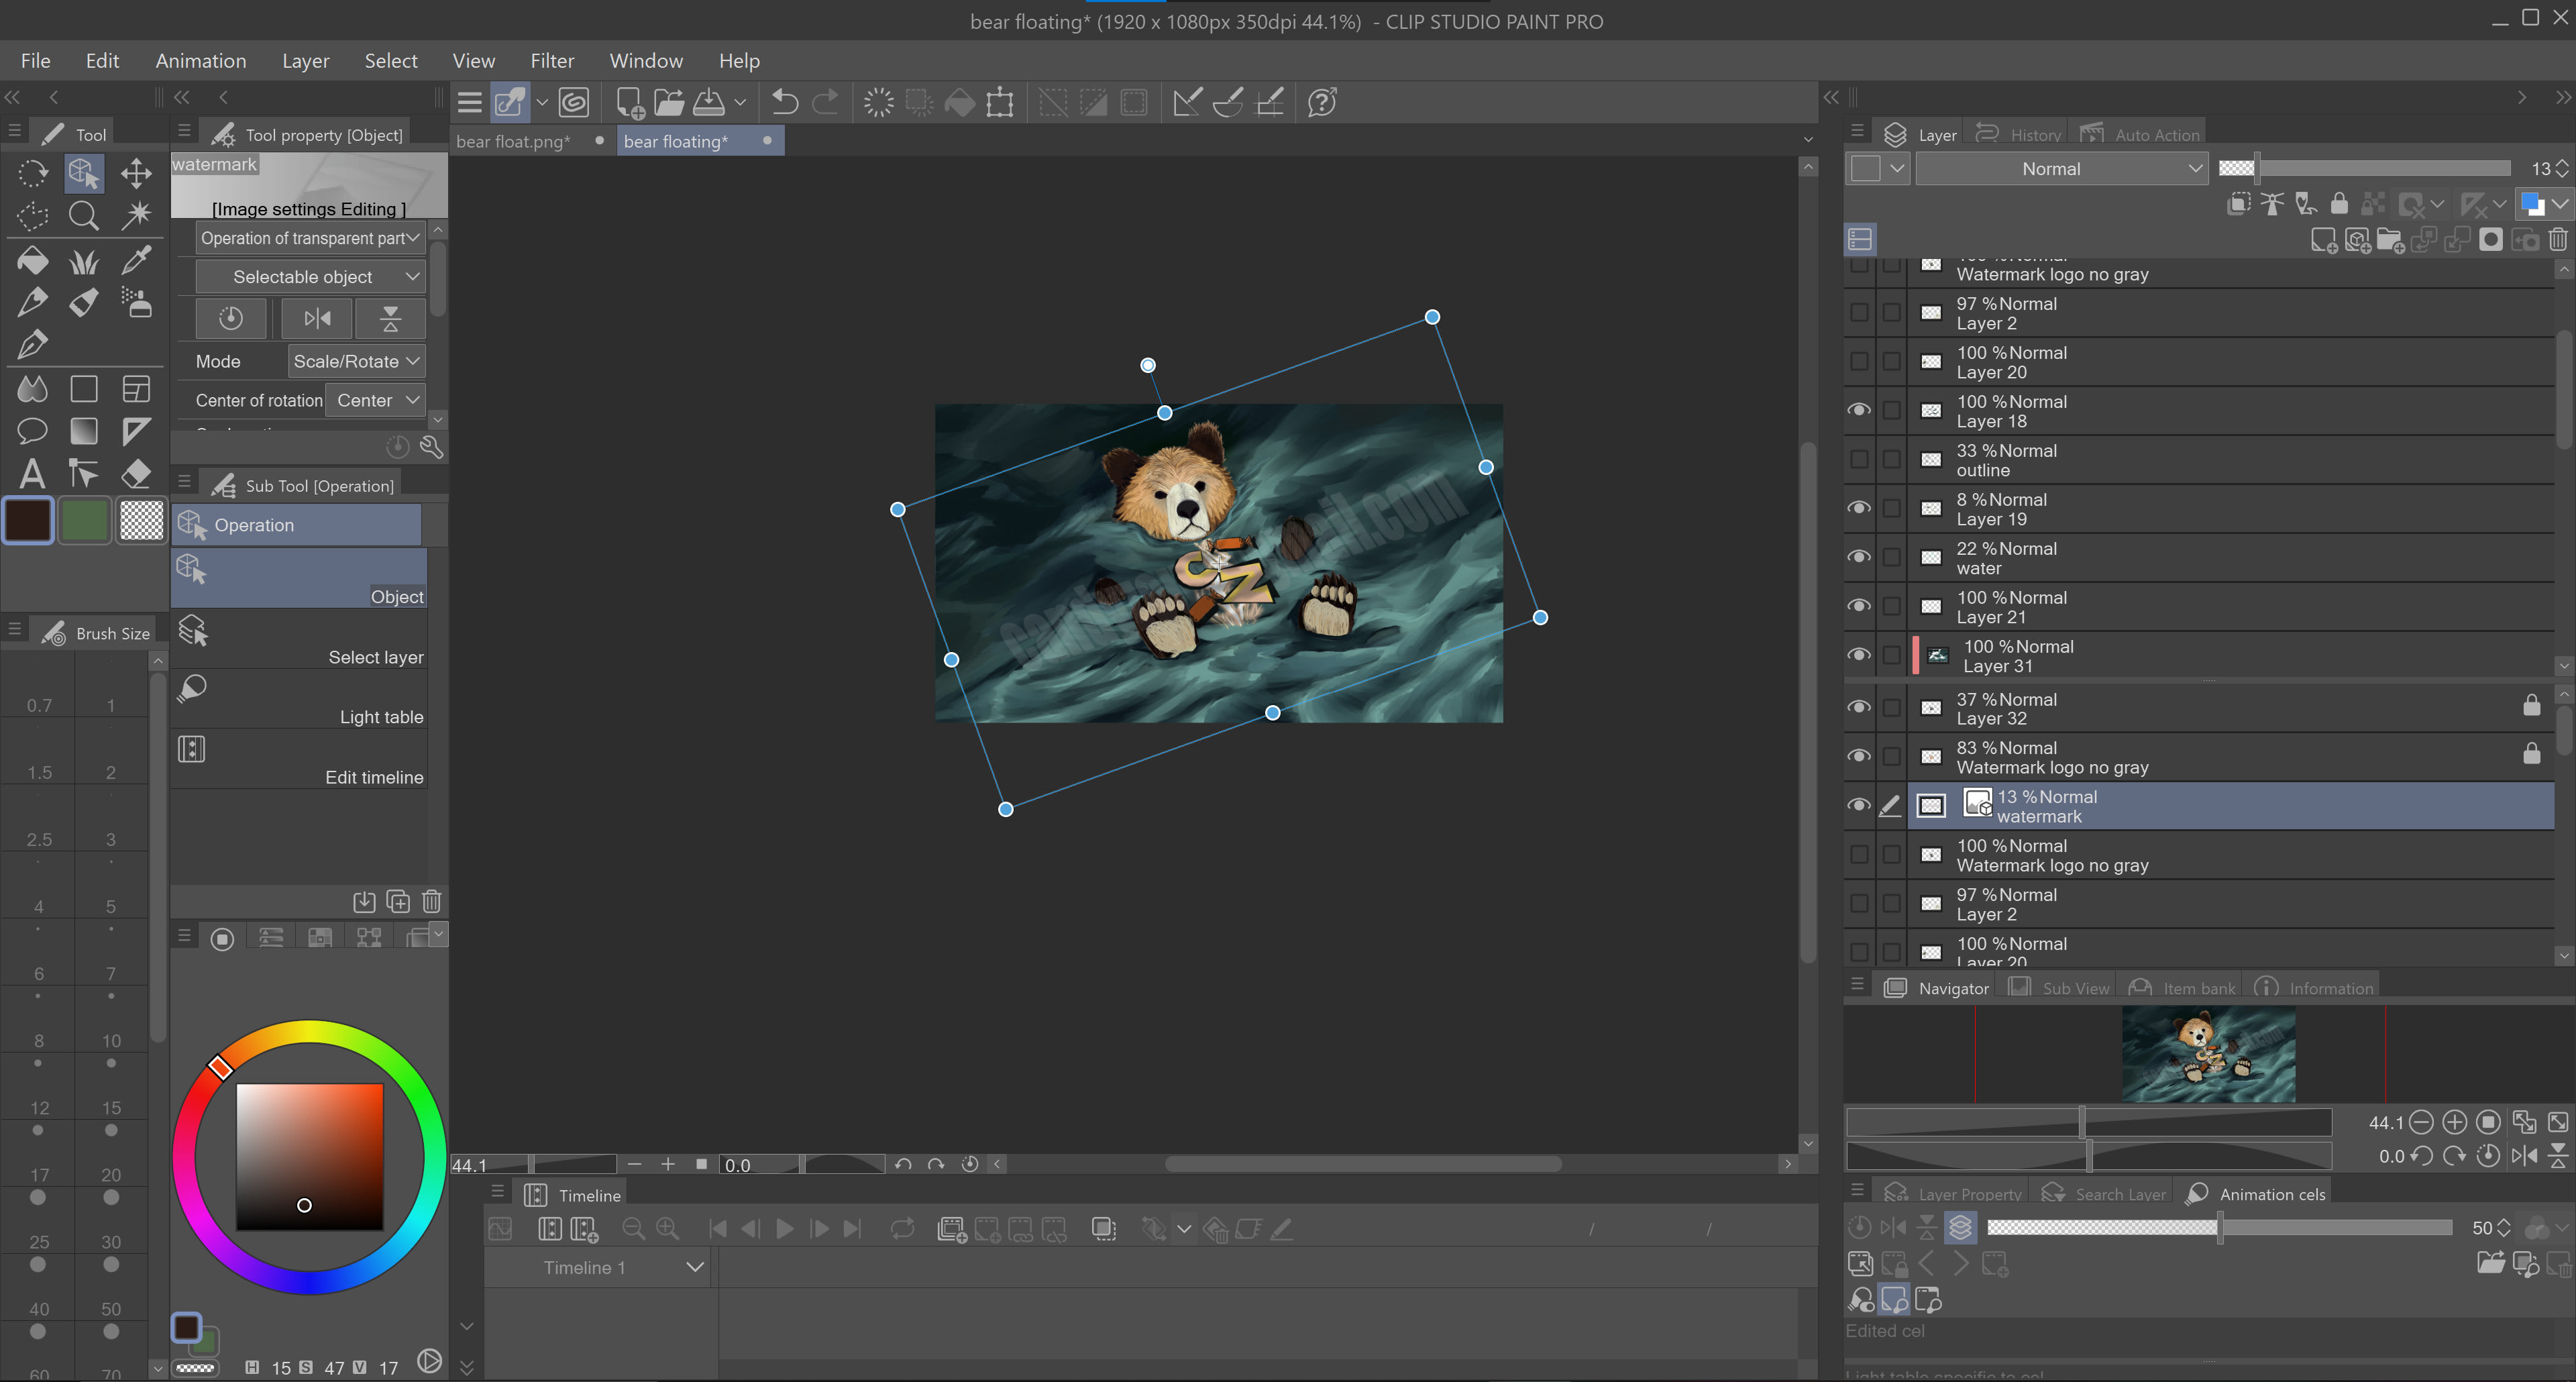Select the Move layer tool
The height and width of the screenshot is (1382, 2576).
(136, 173)
